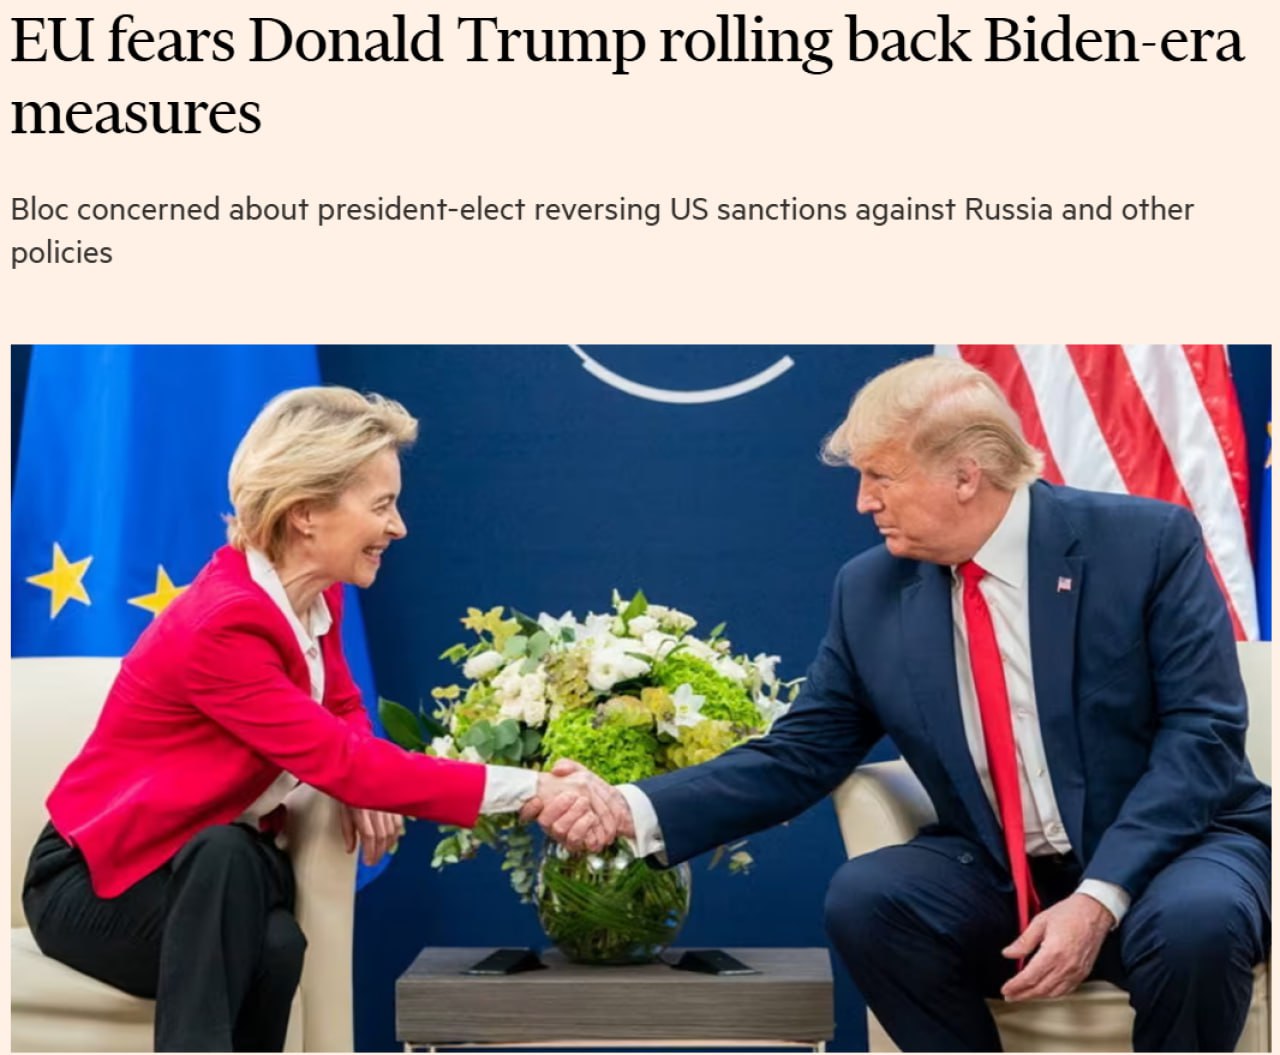Click the gray coffee table

coord(615,995)
